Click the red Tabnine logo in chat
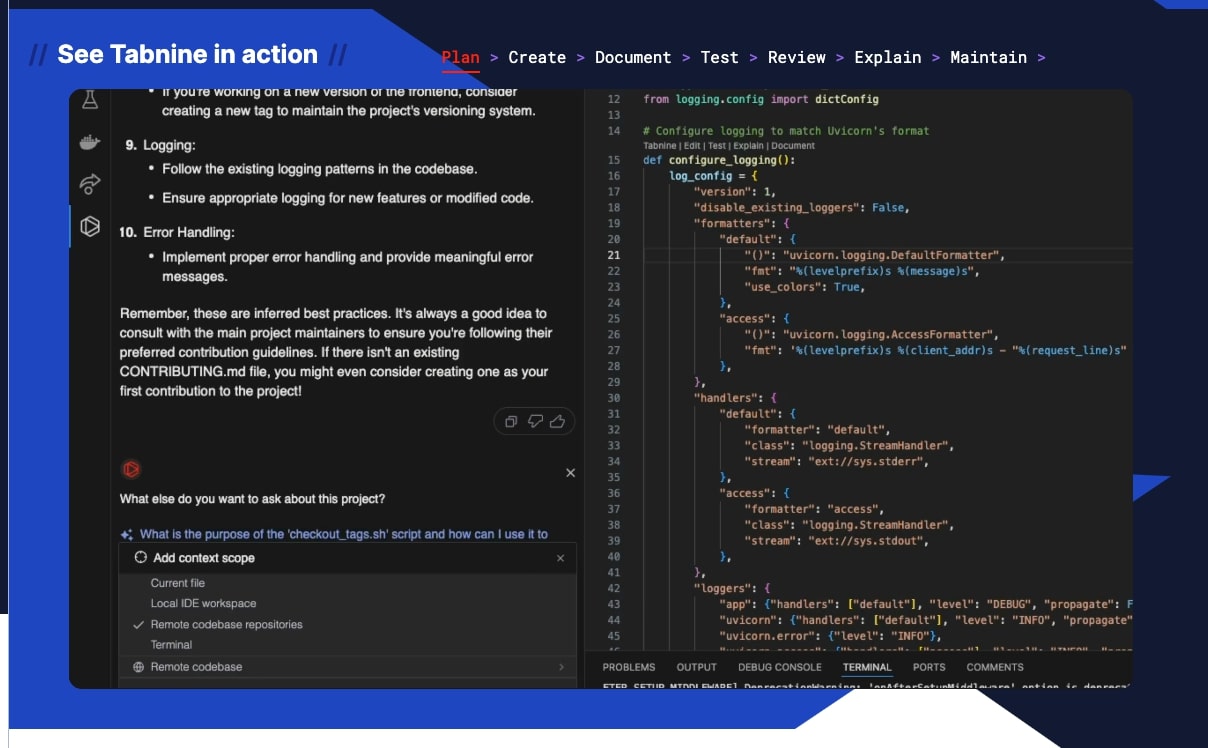The width and height of the screenshot is (1208, 748). click(x=130, y=469)
